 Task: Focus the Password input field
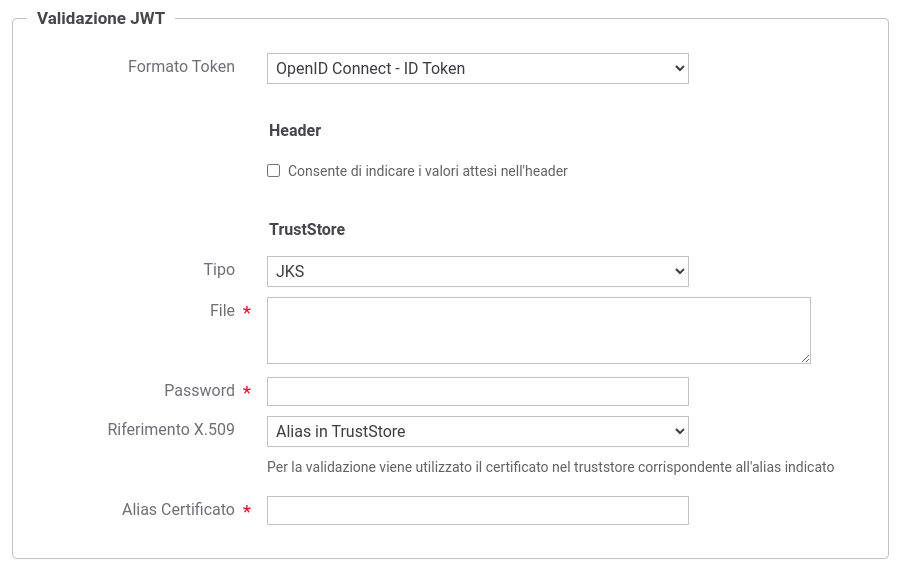(x=478, y=392)
